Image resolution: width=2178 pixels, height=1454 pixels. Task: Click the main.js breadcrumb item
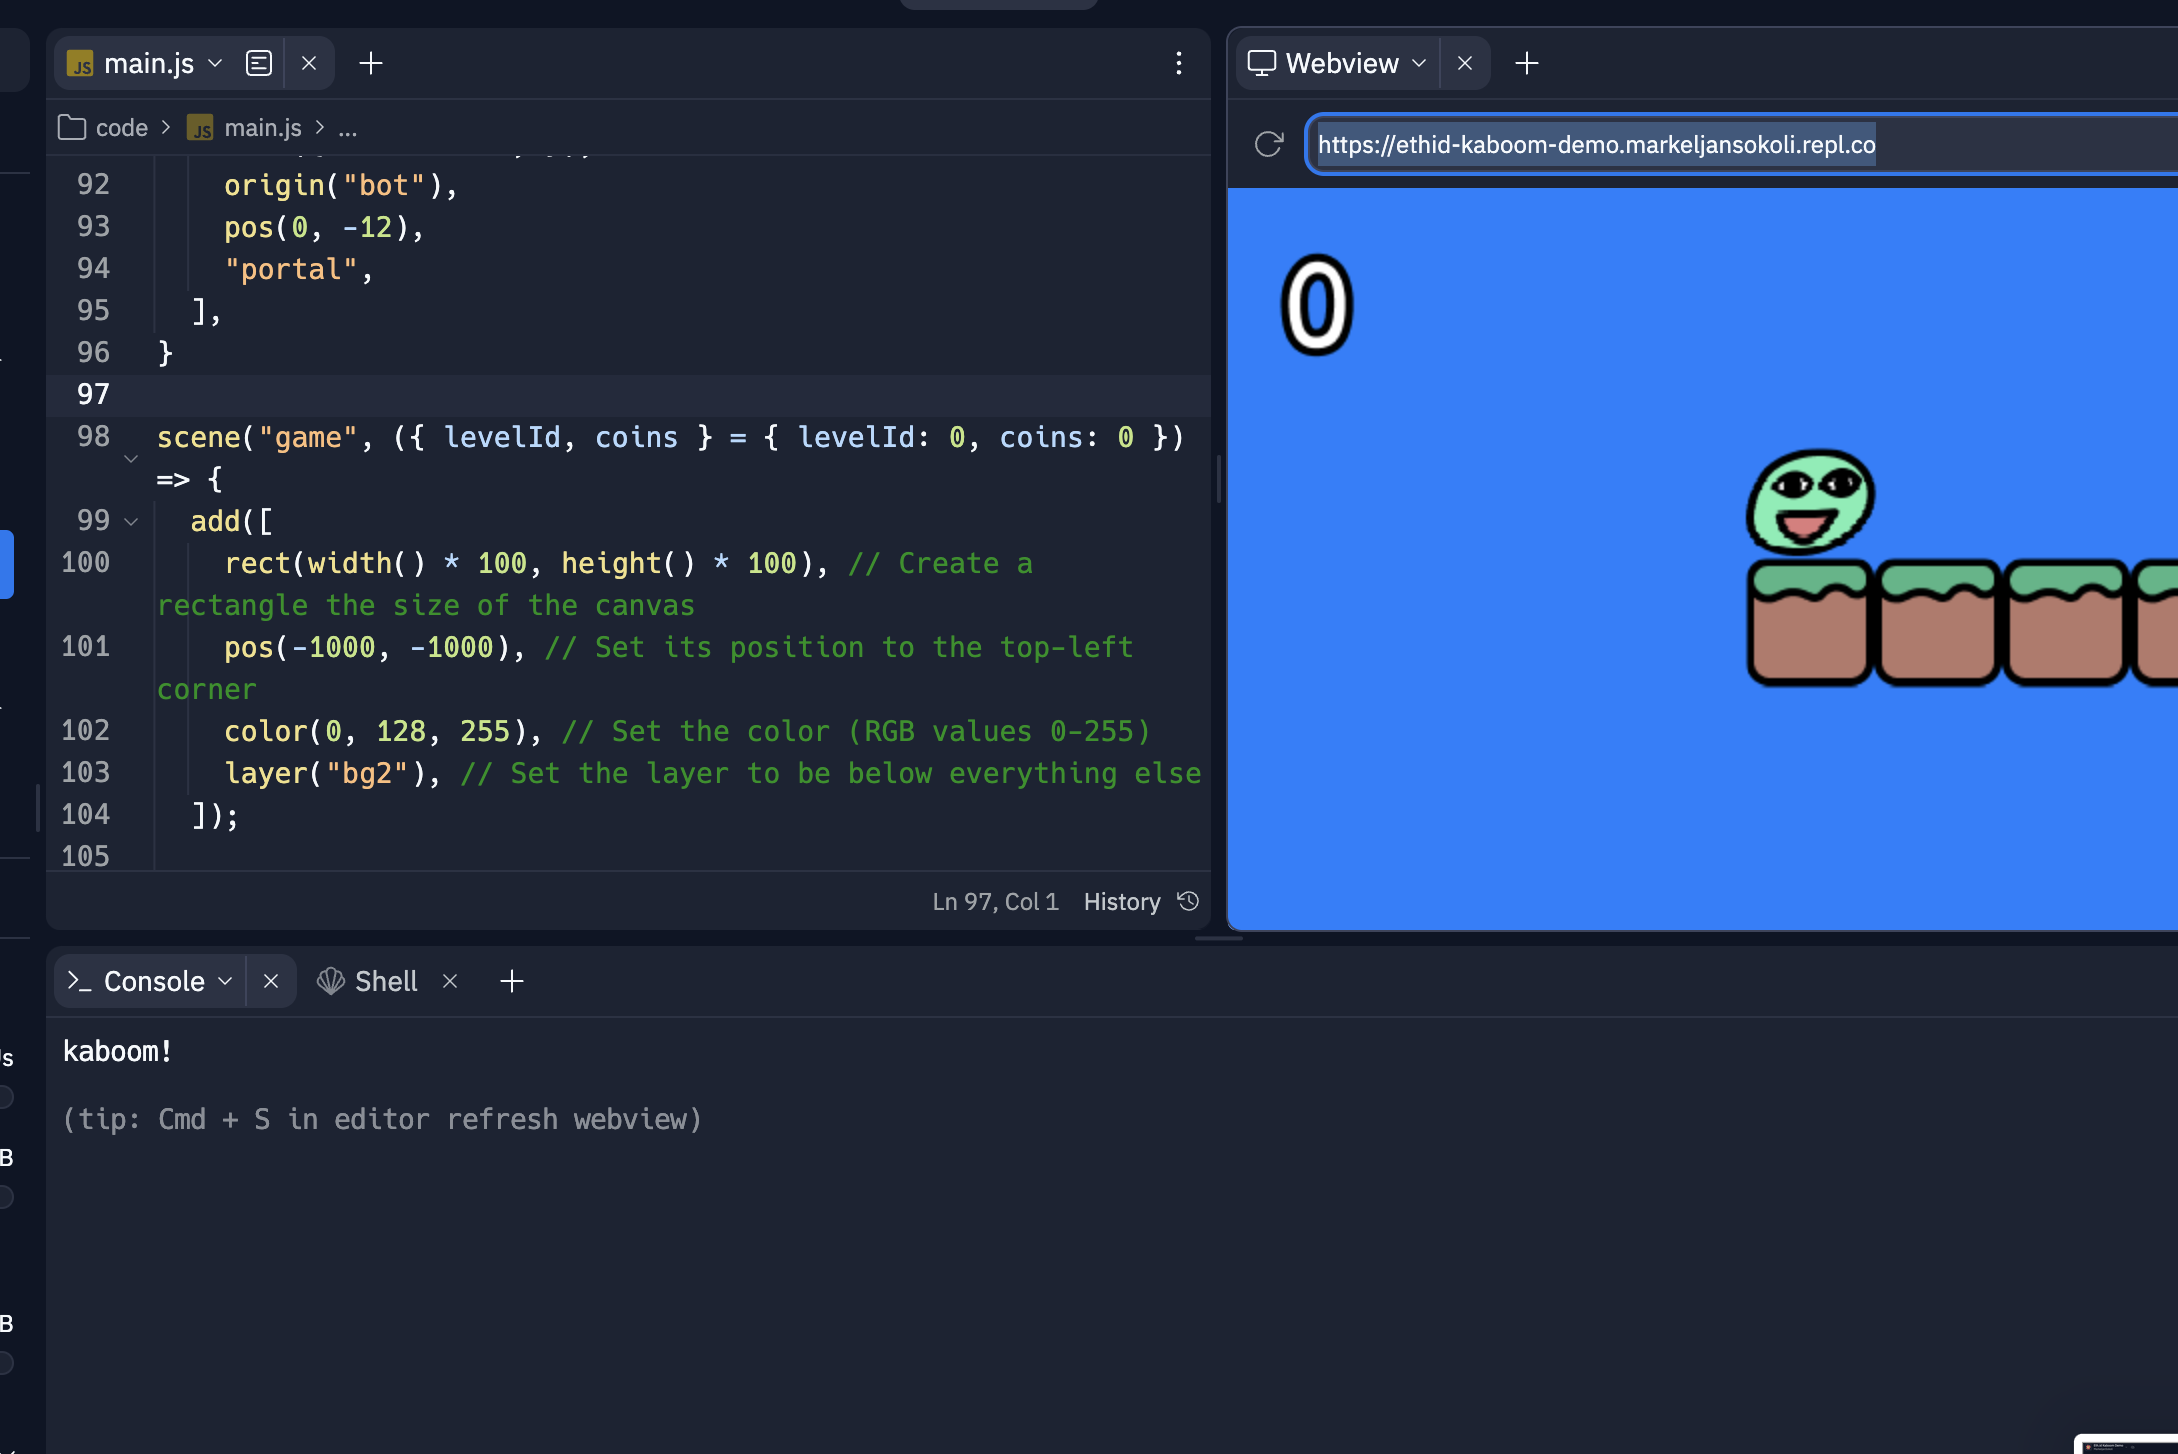[x=262, y=127]
